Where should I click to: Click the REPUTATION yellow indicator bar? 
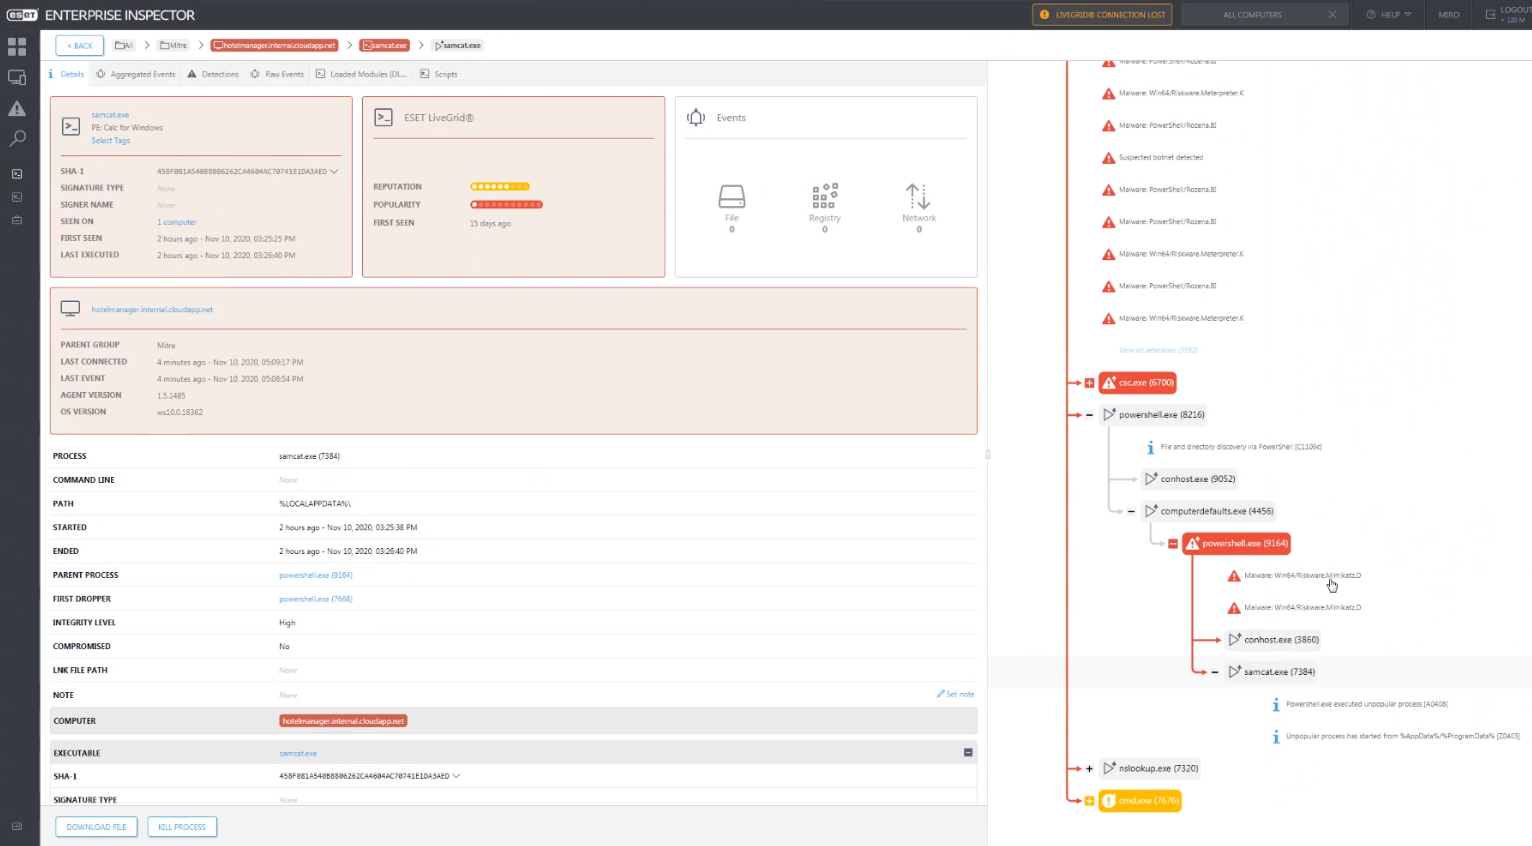pos(500,187)
